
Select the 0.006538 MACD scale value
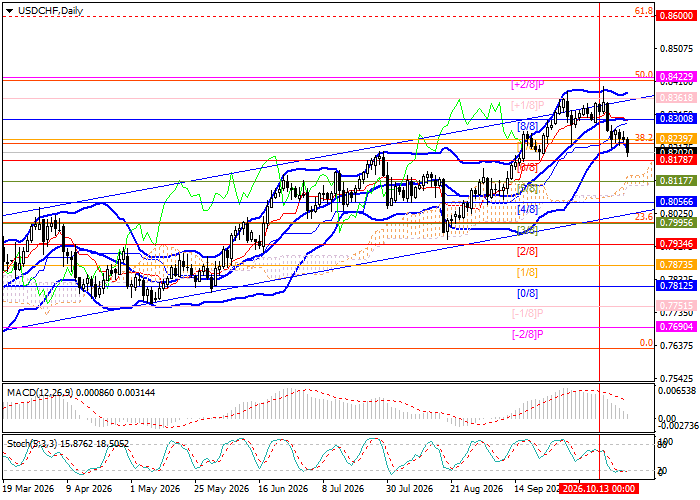coord(677,391)
